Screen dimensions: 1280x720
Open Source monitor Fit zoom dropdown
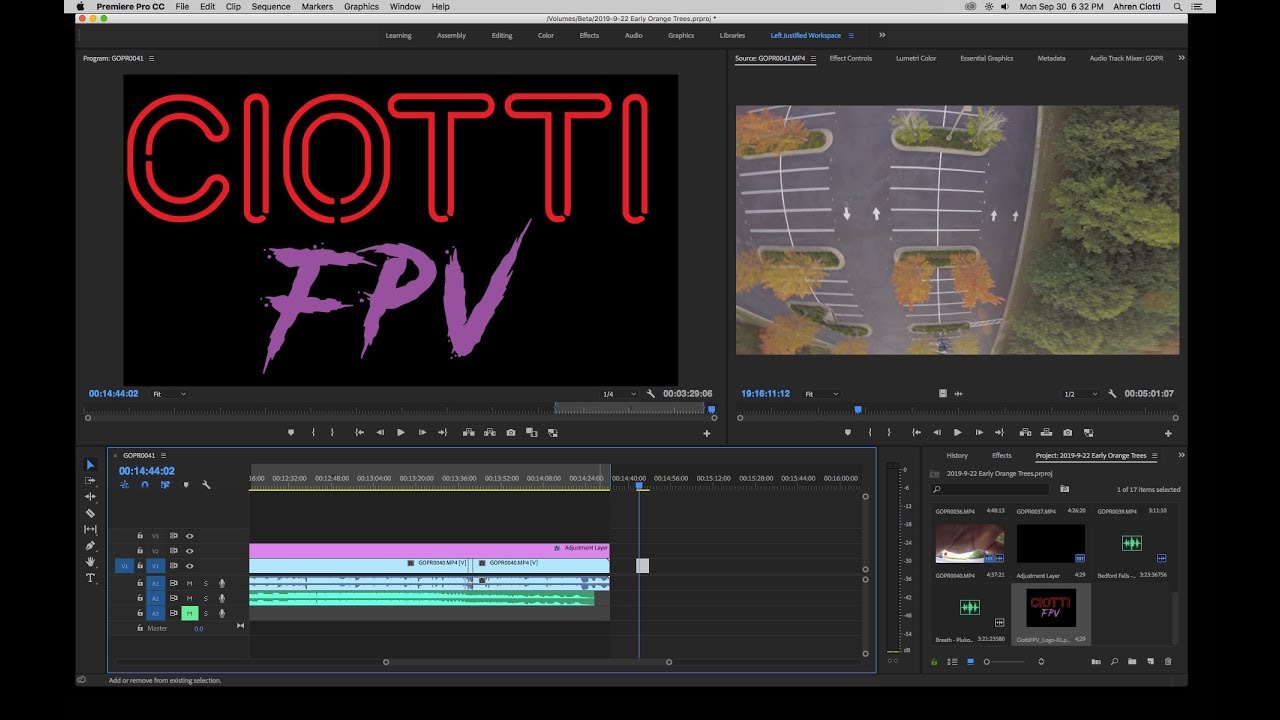(x=822, y=394)
